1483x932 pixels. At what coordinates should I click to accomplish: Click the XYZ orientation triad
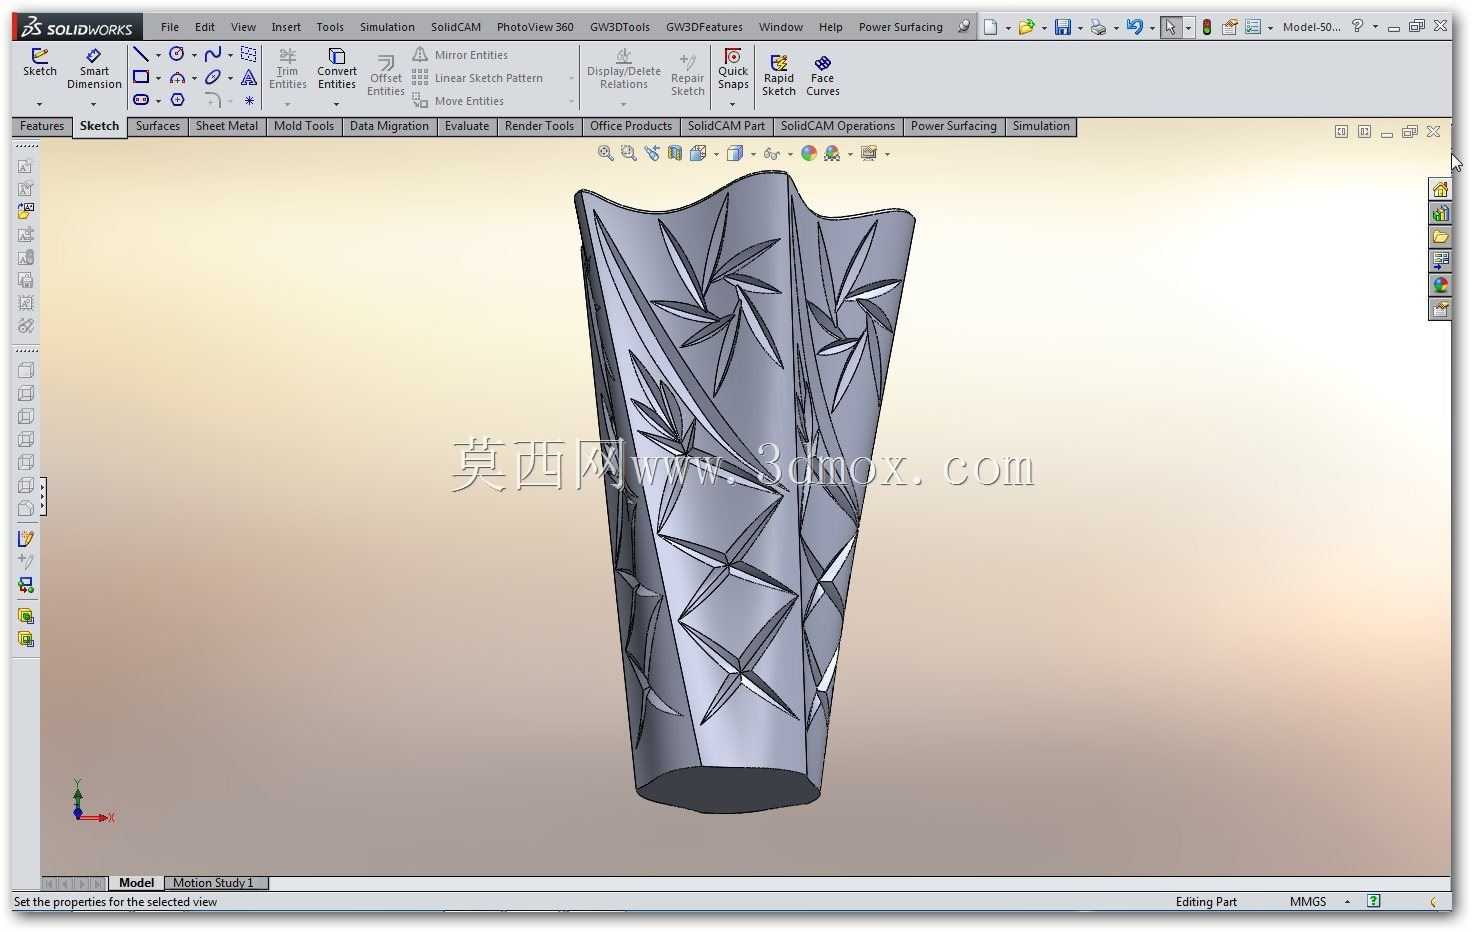click(92, 803)
